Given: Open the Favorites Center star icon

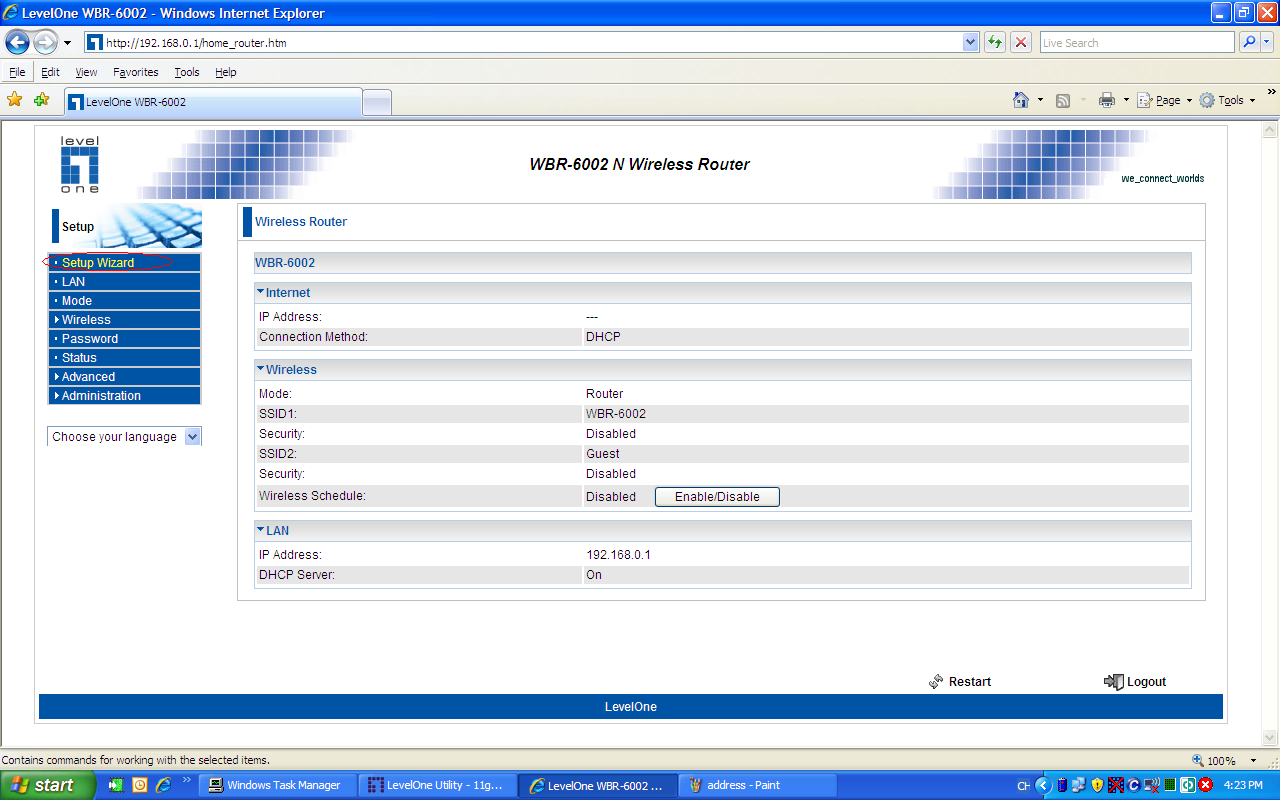Looking at the screenshot, I should pyautogui.click(x=14, y=100).
